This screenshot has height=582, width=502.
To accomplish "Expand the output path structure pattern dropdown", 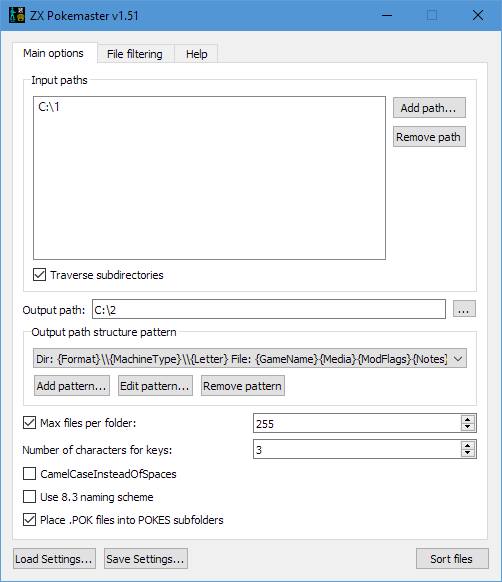I will coord(458,359).
